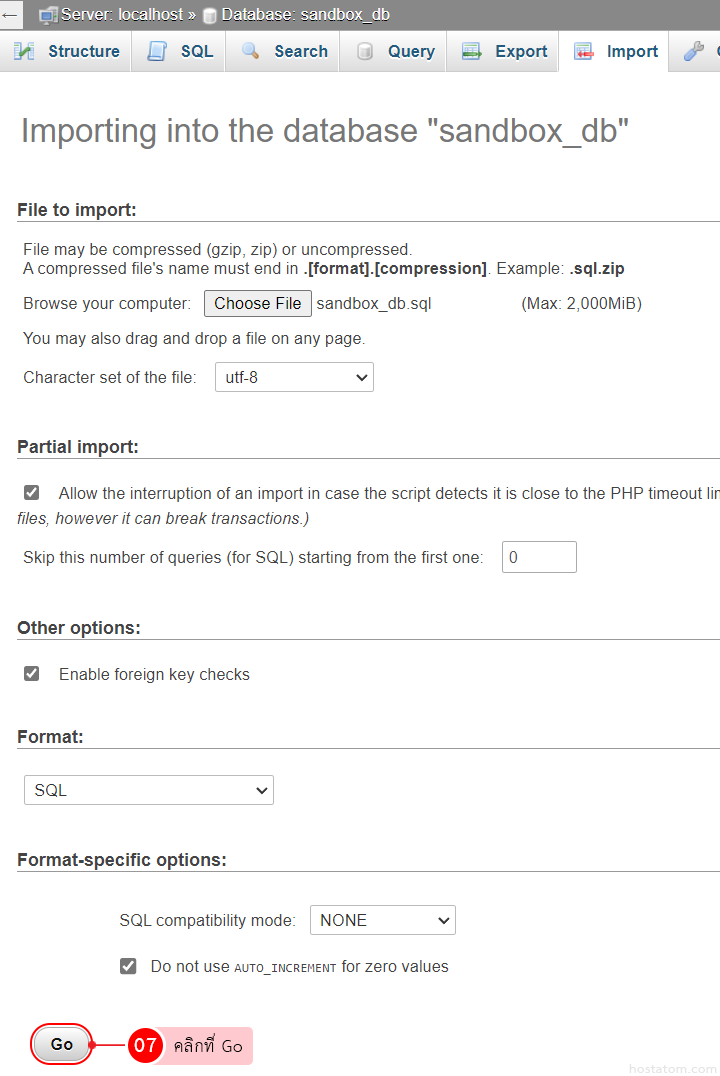Click the Structure tab icon

pyautogui.click(x=24, y=52)
